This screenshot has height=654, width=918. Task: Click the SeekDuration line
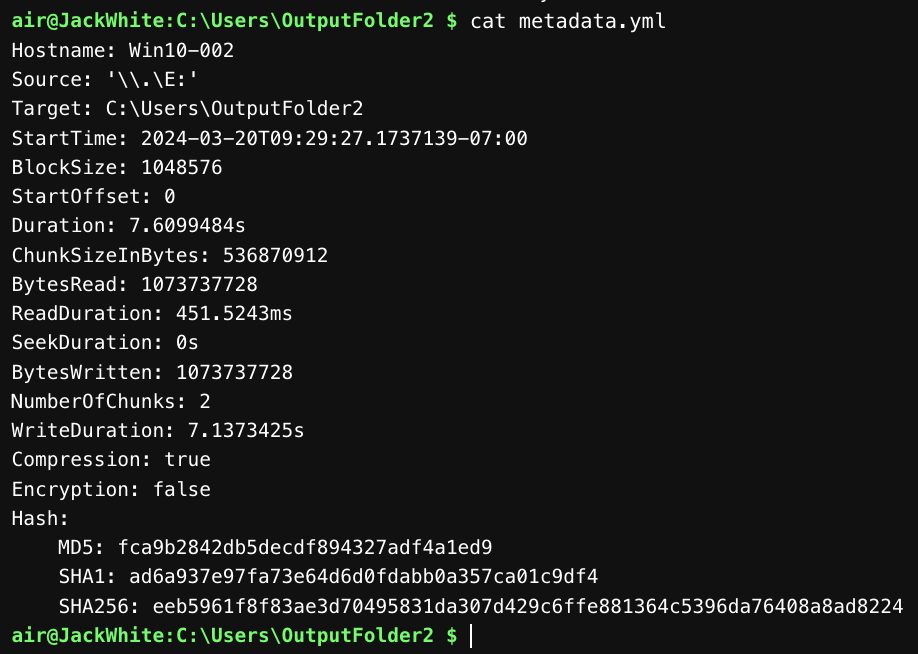pos(105,343)
